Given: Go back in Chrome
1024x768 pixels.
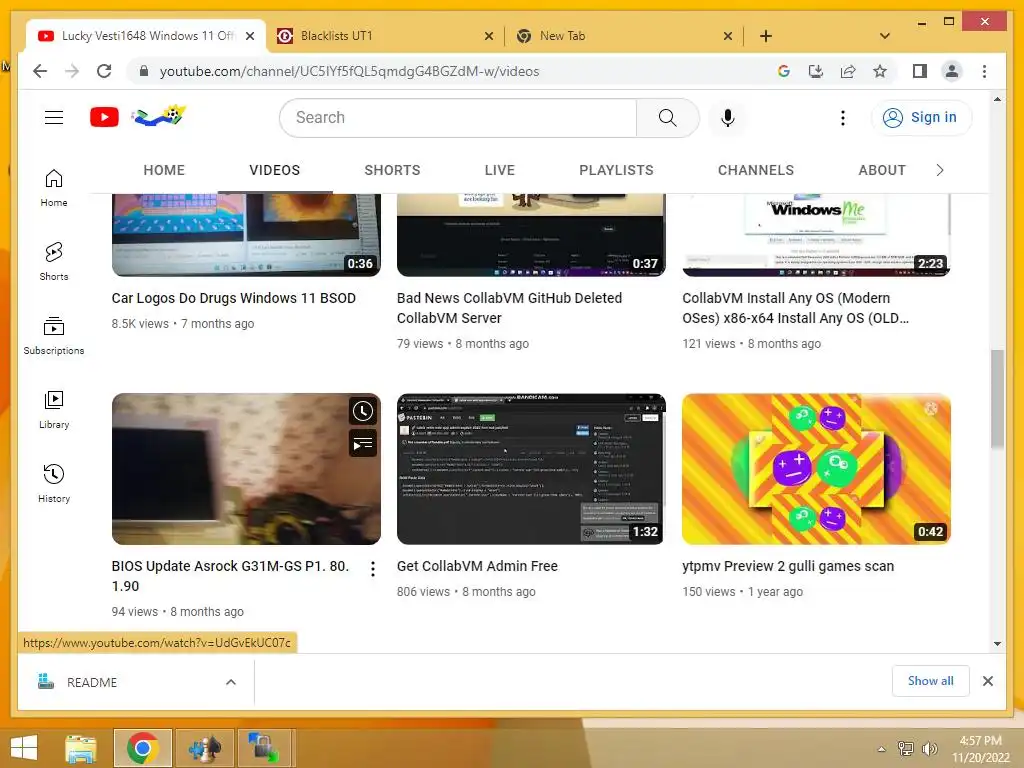Looking at the screenshot, I should [40, 71].
